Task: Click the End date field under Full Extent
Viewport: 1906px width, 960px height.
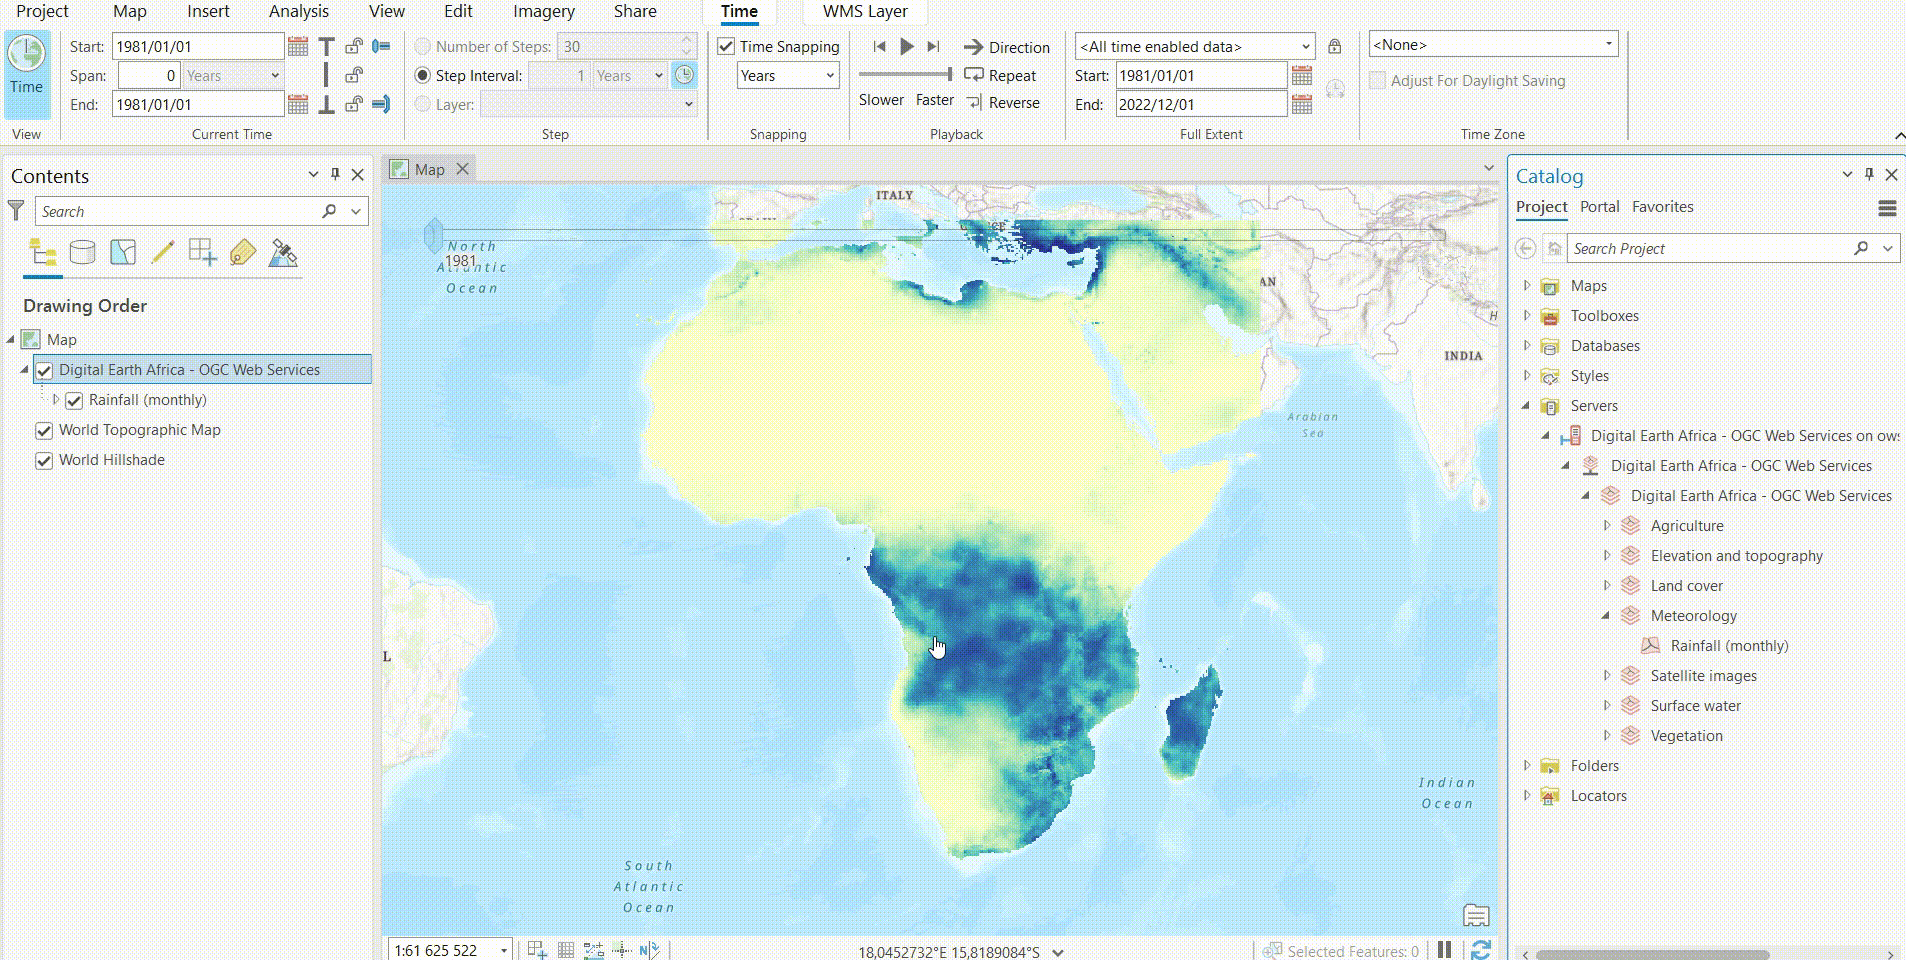Action: tap(1200, 103)
